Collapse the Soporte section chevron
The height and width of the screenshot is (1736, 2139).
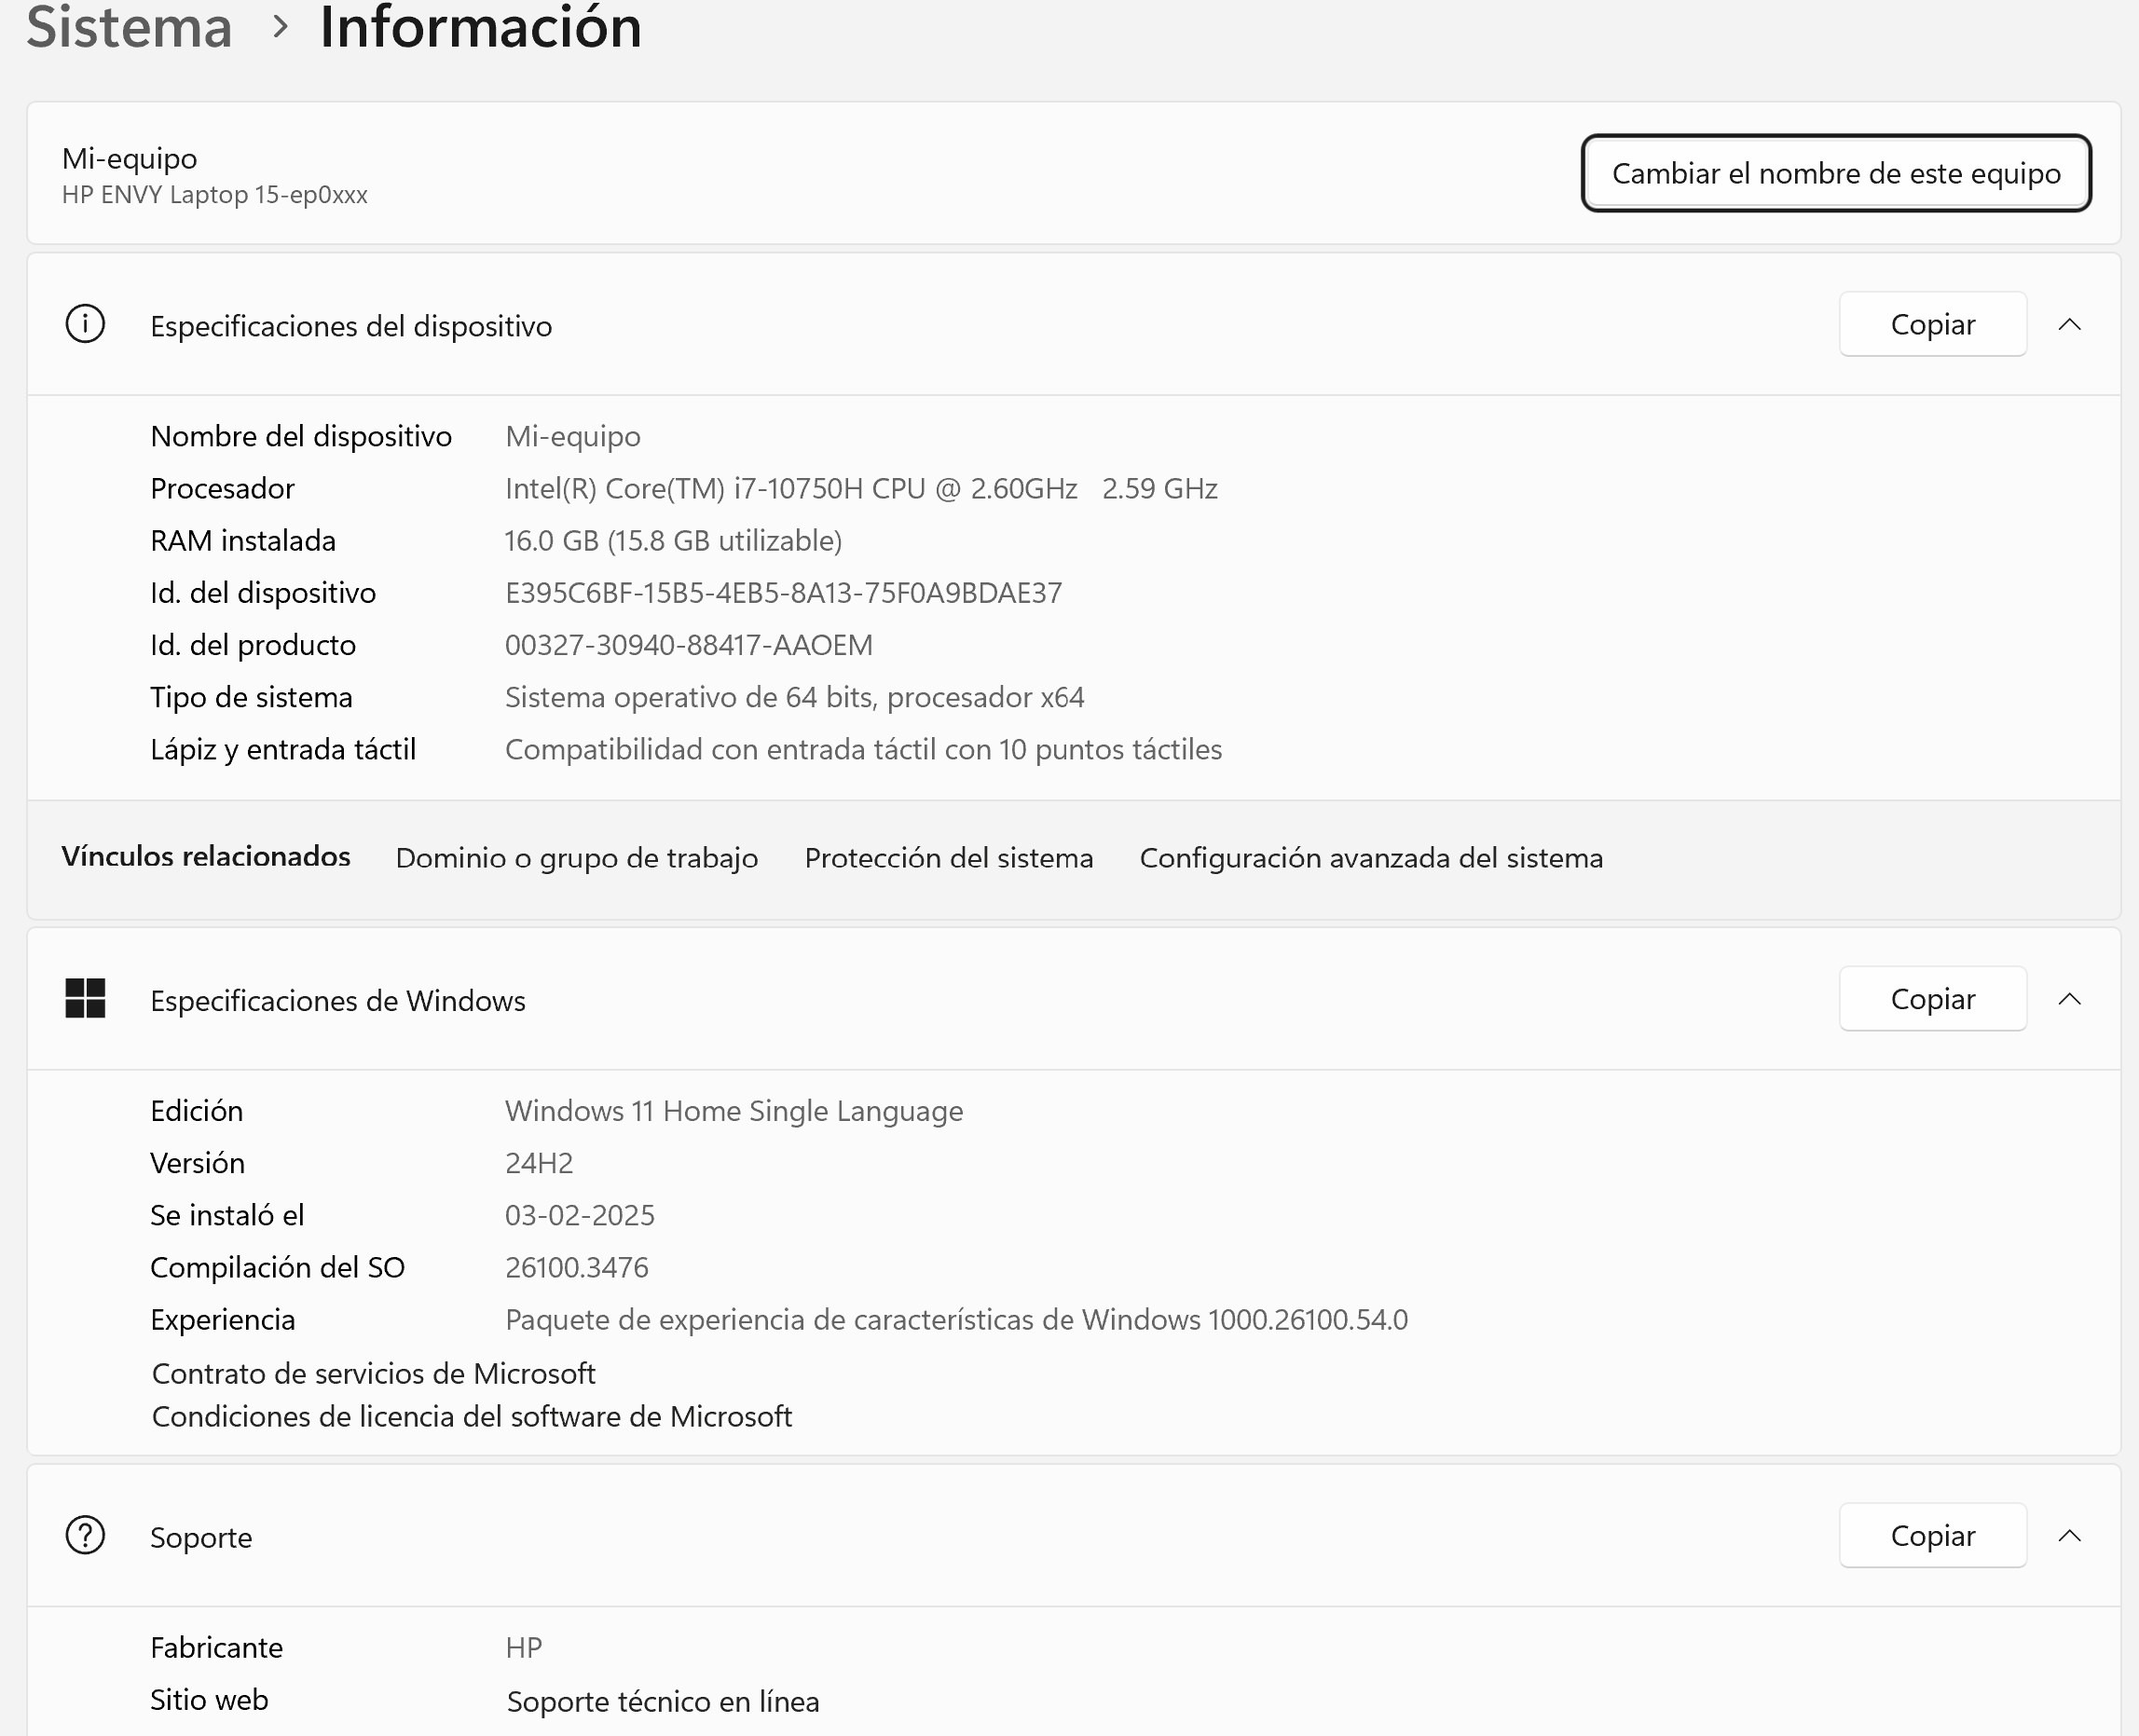(x=2070, y=1536)
